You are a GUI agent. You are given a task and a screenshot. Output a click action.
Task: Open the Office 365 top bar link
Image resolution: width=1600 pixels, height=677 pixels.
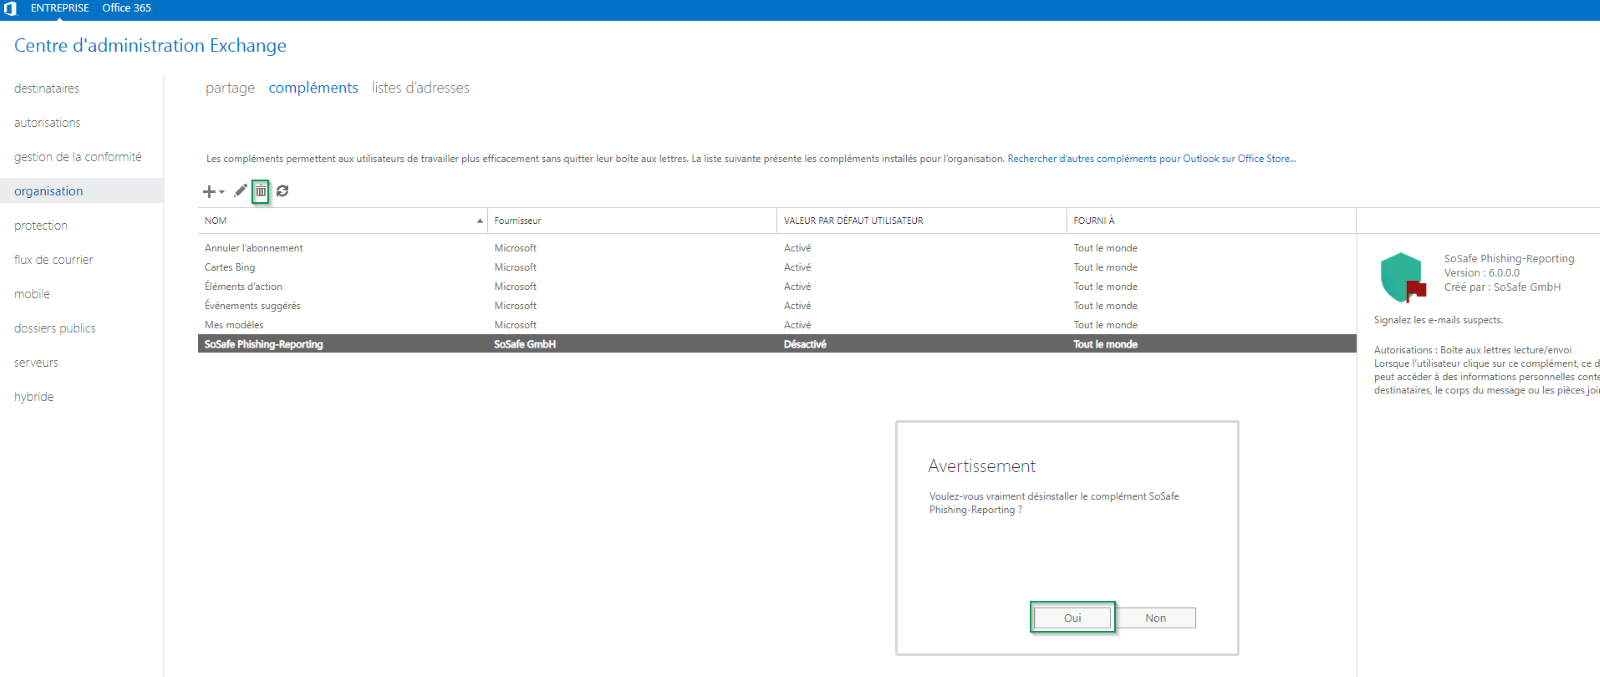coord(127,8)
